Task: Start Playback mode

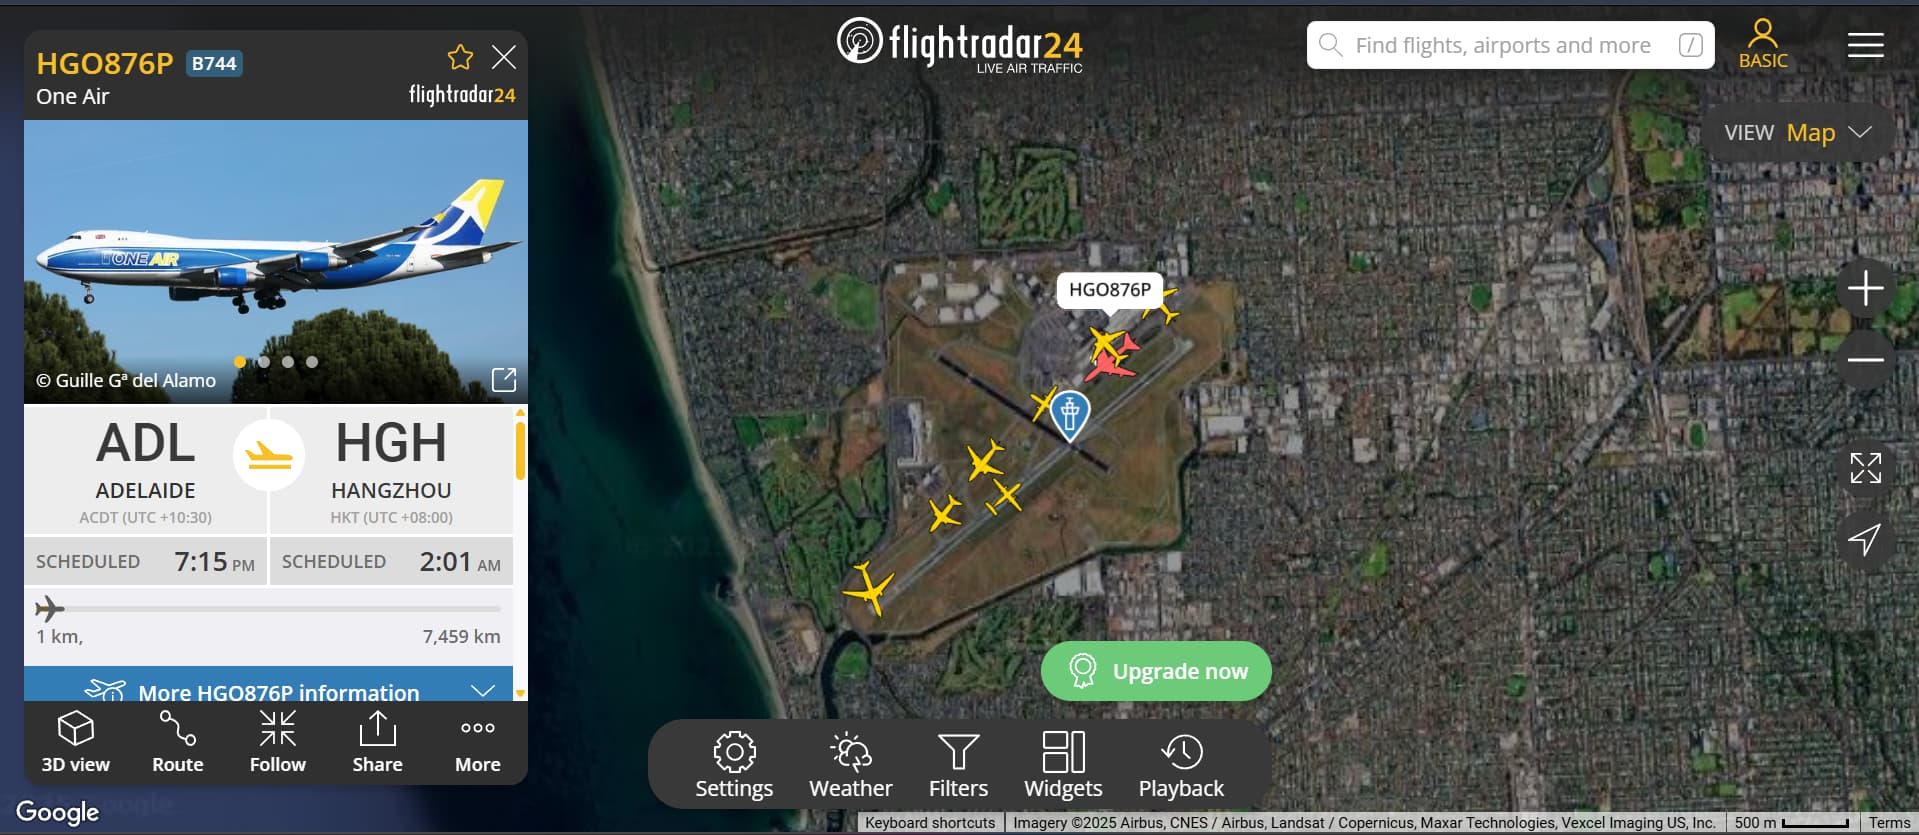Action: click(1181, 765)
